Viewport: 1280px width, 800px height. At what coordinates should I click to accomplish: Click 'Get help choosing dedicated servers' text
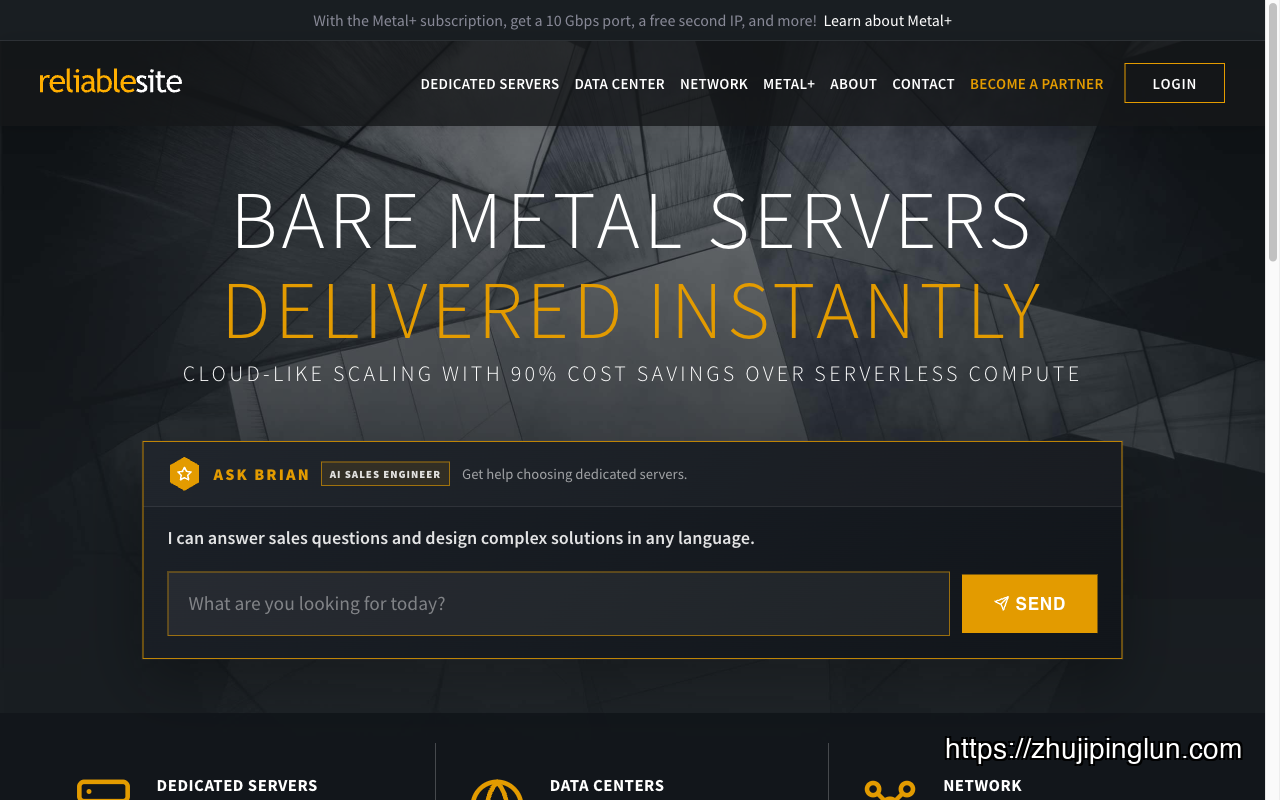[x=574, y=474]
